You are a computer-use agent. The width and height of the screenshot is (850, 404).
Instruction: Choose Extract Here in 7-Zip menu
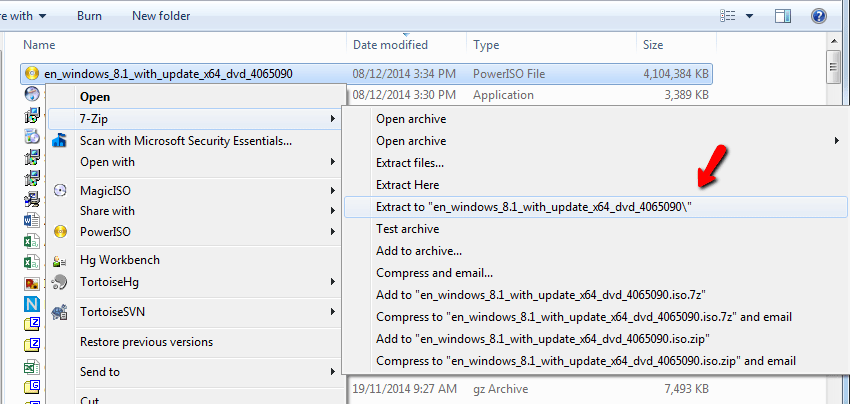[595, 185]
